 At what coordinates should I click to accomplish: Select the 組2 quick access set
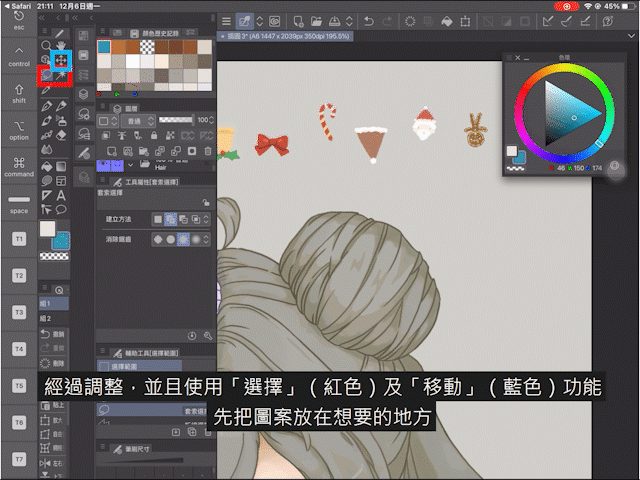pos(54,318)
